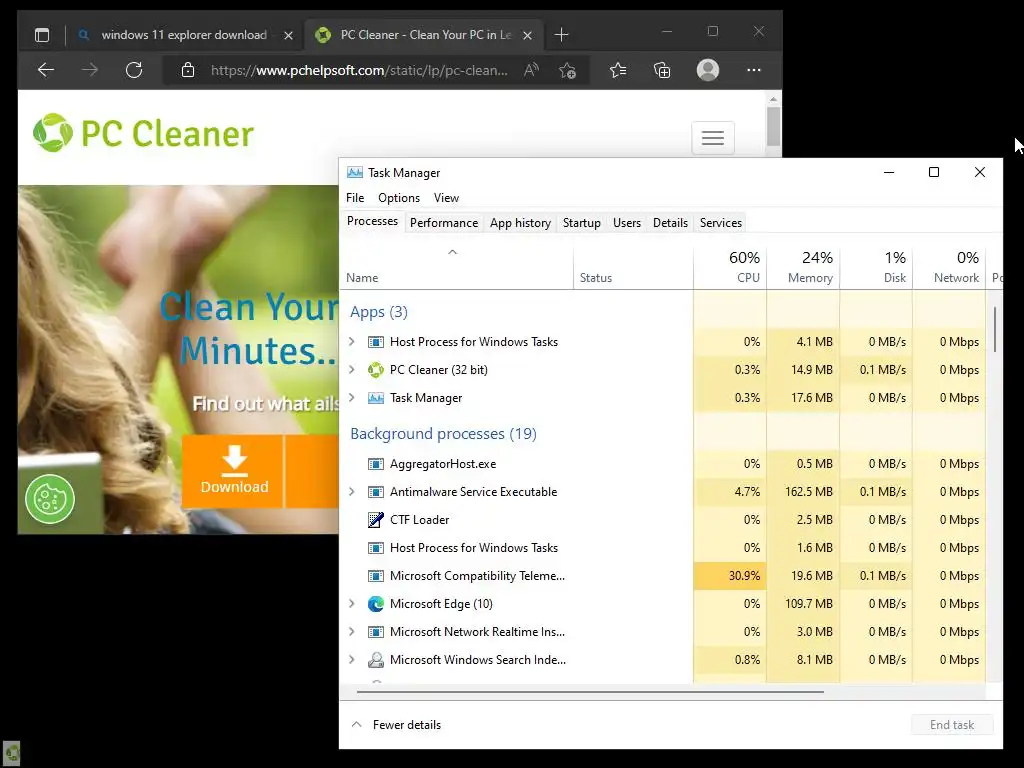Switch to the Performance tab
The width and height of the screenshot is (1024, 768).
pyautogui.click(x=444, y=223)
